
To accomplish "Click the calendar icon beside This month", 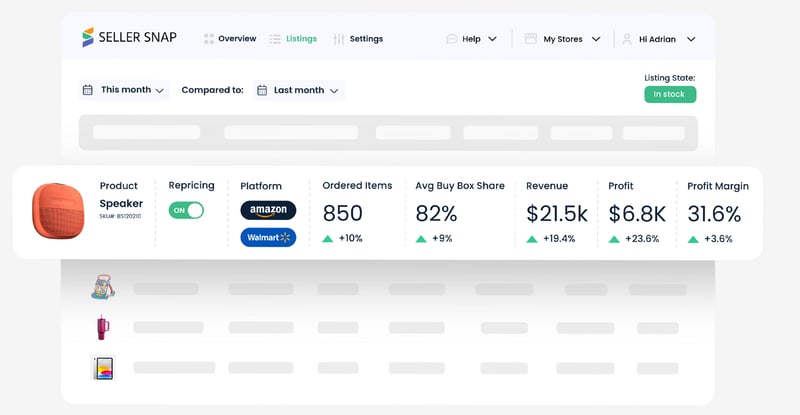I will click(x=88, y=90).
